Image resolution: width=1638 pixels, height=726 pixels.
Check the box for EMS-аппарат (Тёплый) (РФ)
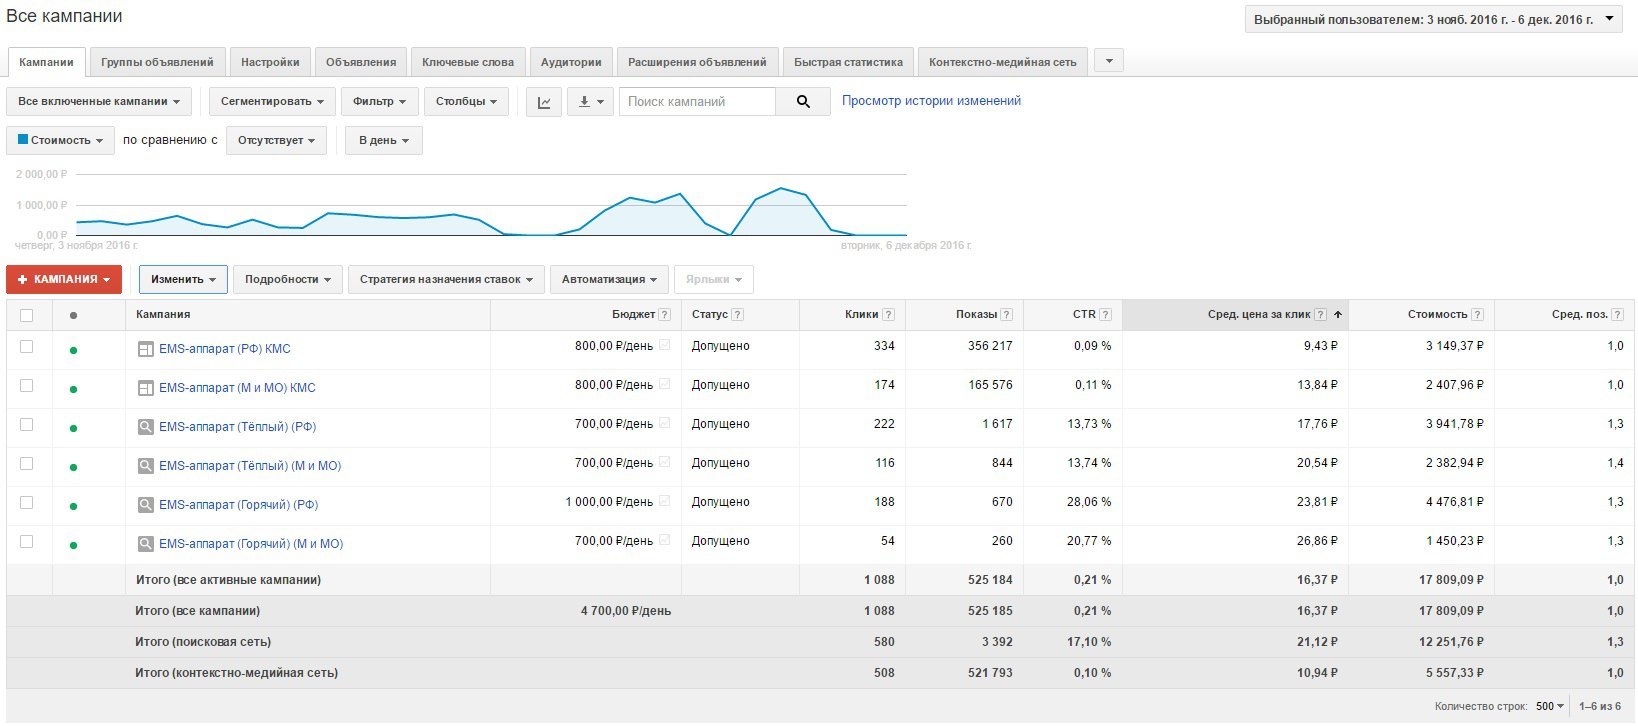pos(27,425)
